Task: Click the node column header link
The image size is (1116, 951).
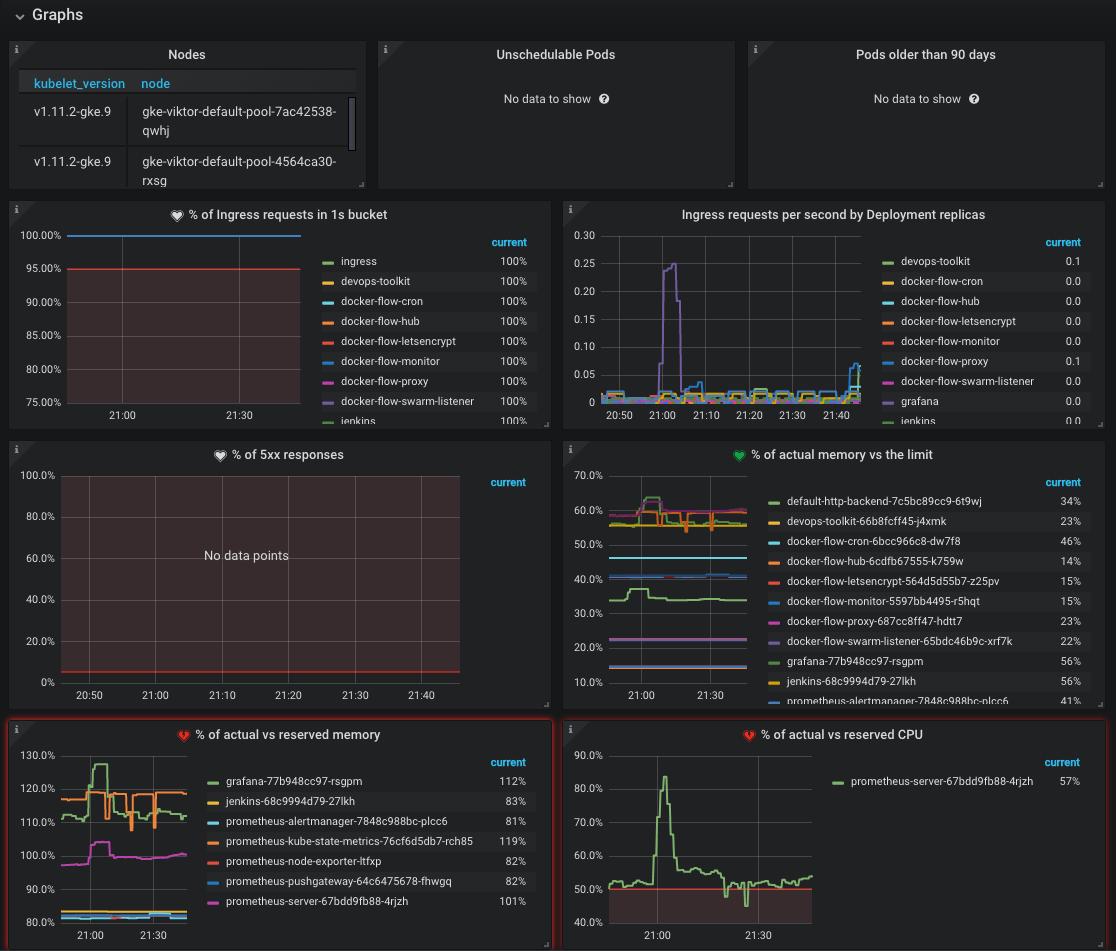Action: click(155, 83)
